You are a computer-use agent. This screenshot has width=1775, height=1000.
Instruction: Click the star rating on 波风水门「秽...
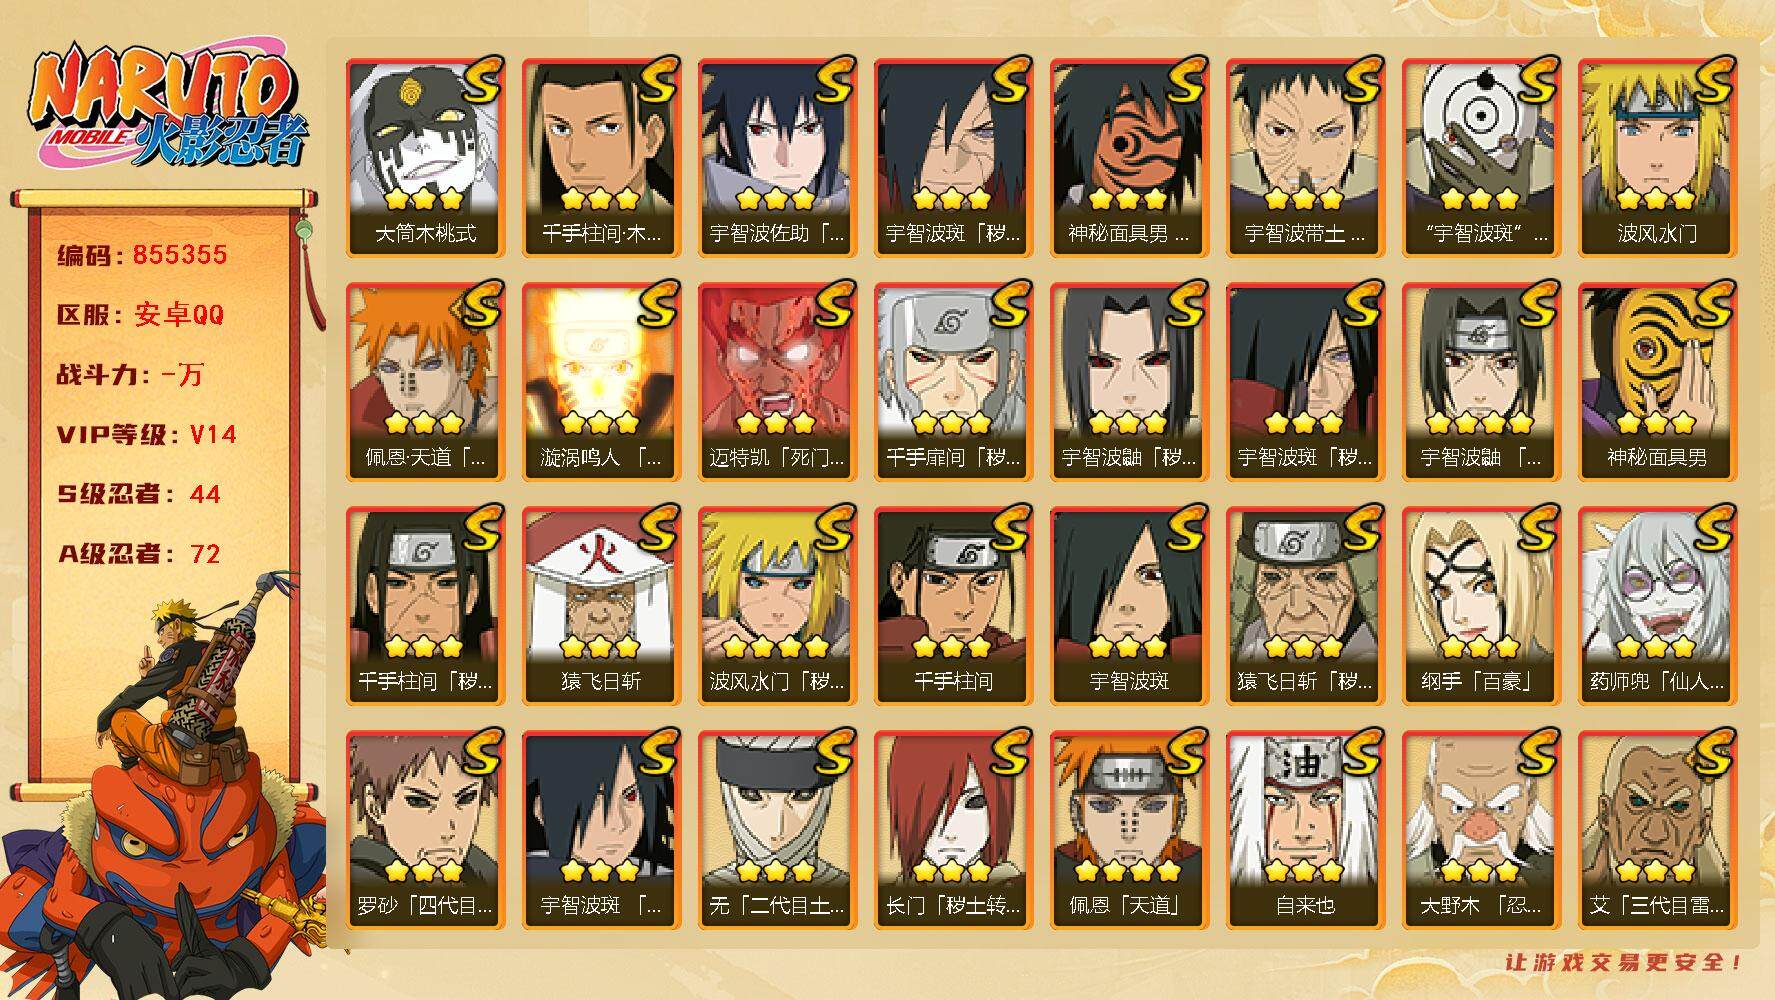(x=776, y=646)
